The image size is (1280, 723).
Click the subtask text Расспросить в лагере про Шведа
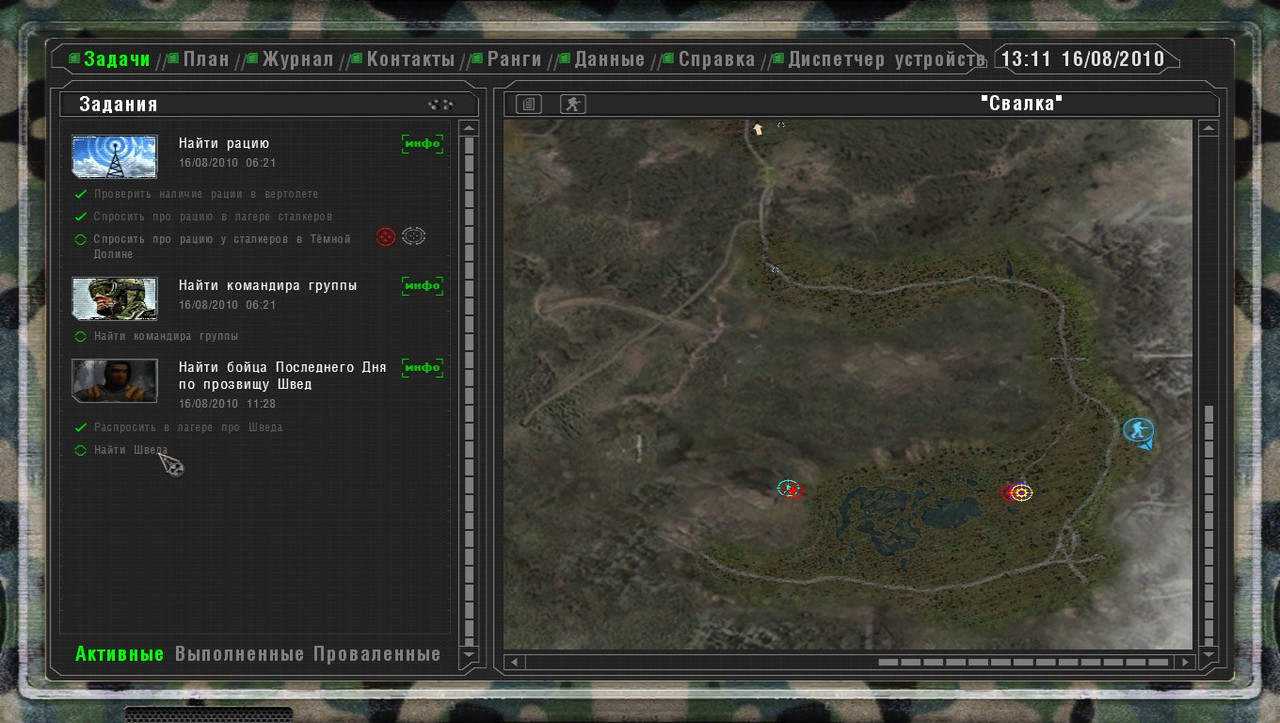[188, 427]
